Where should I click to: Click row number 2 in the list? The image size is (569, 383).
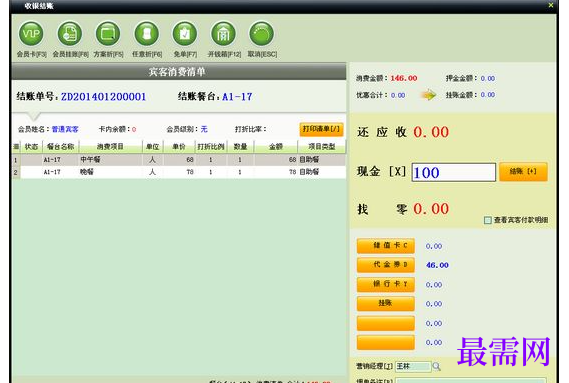pyautogui.click(x=16, y=172)
